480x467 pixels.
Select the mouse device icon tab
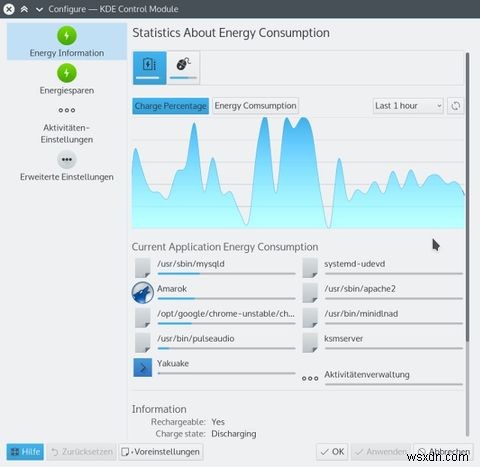(x=183, y=68)
